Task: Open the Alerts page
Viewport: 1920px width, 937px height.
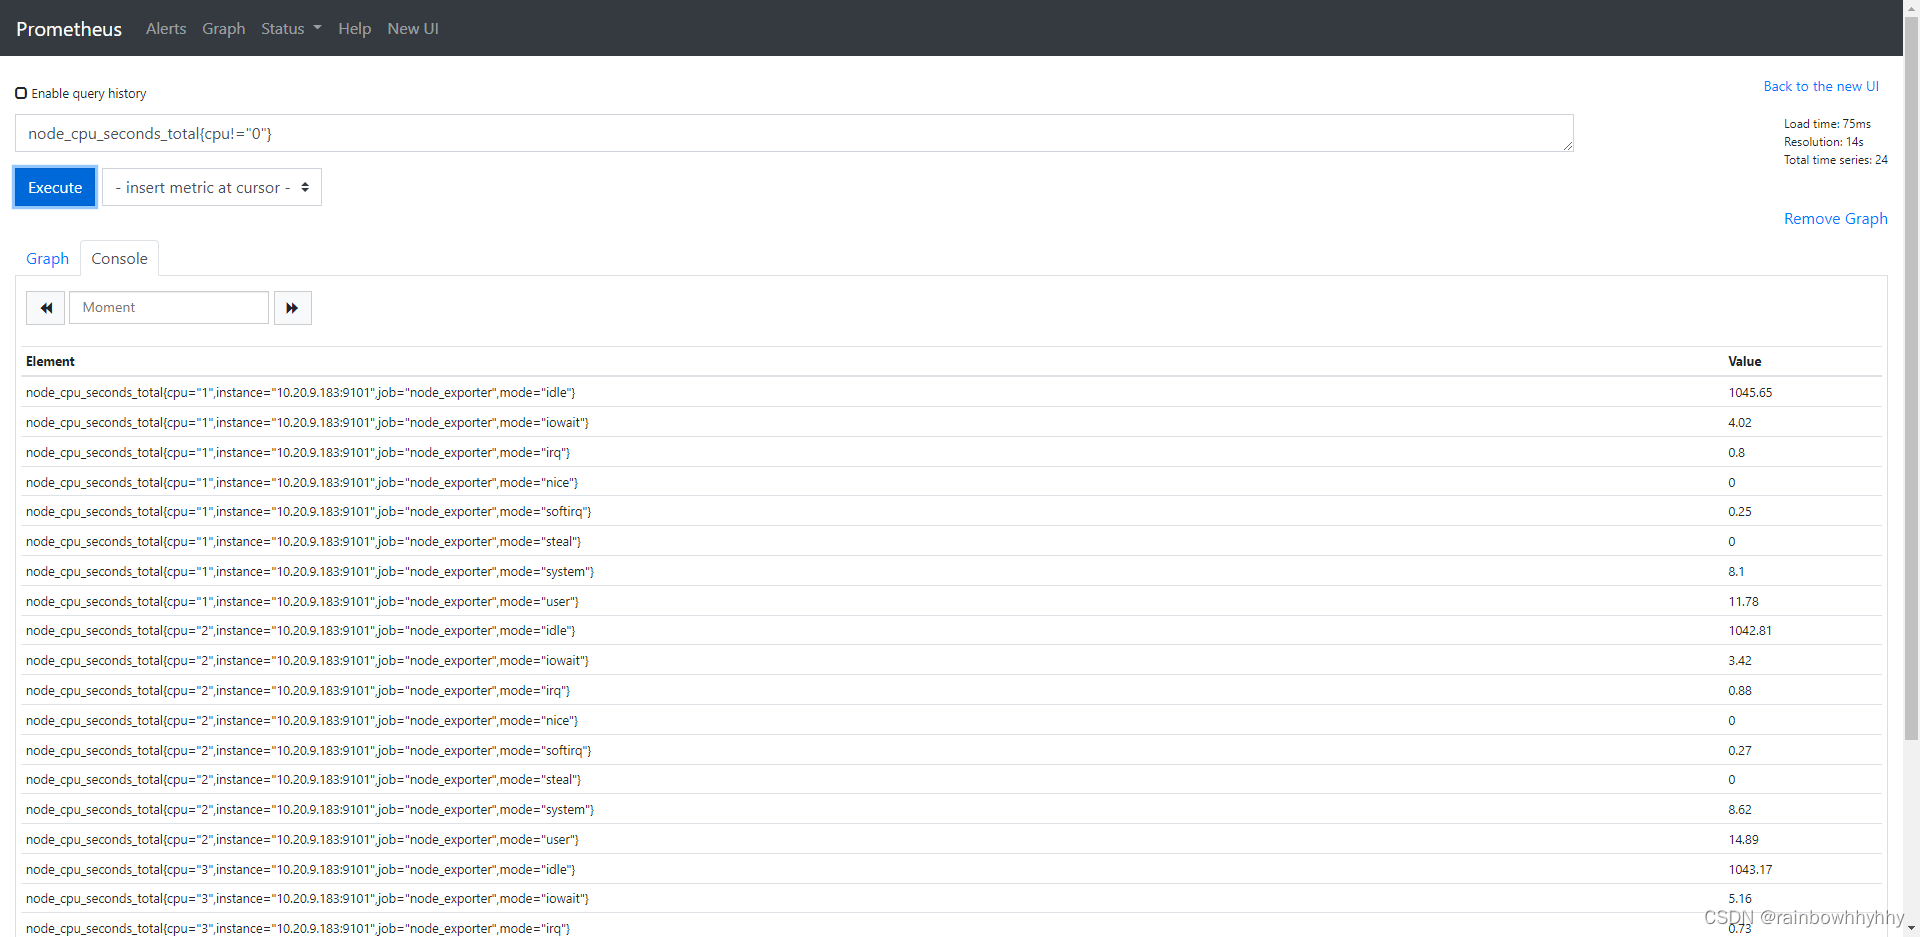Action: click(x=166, y=28)
